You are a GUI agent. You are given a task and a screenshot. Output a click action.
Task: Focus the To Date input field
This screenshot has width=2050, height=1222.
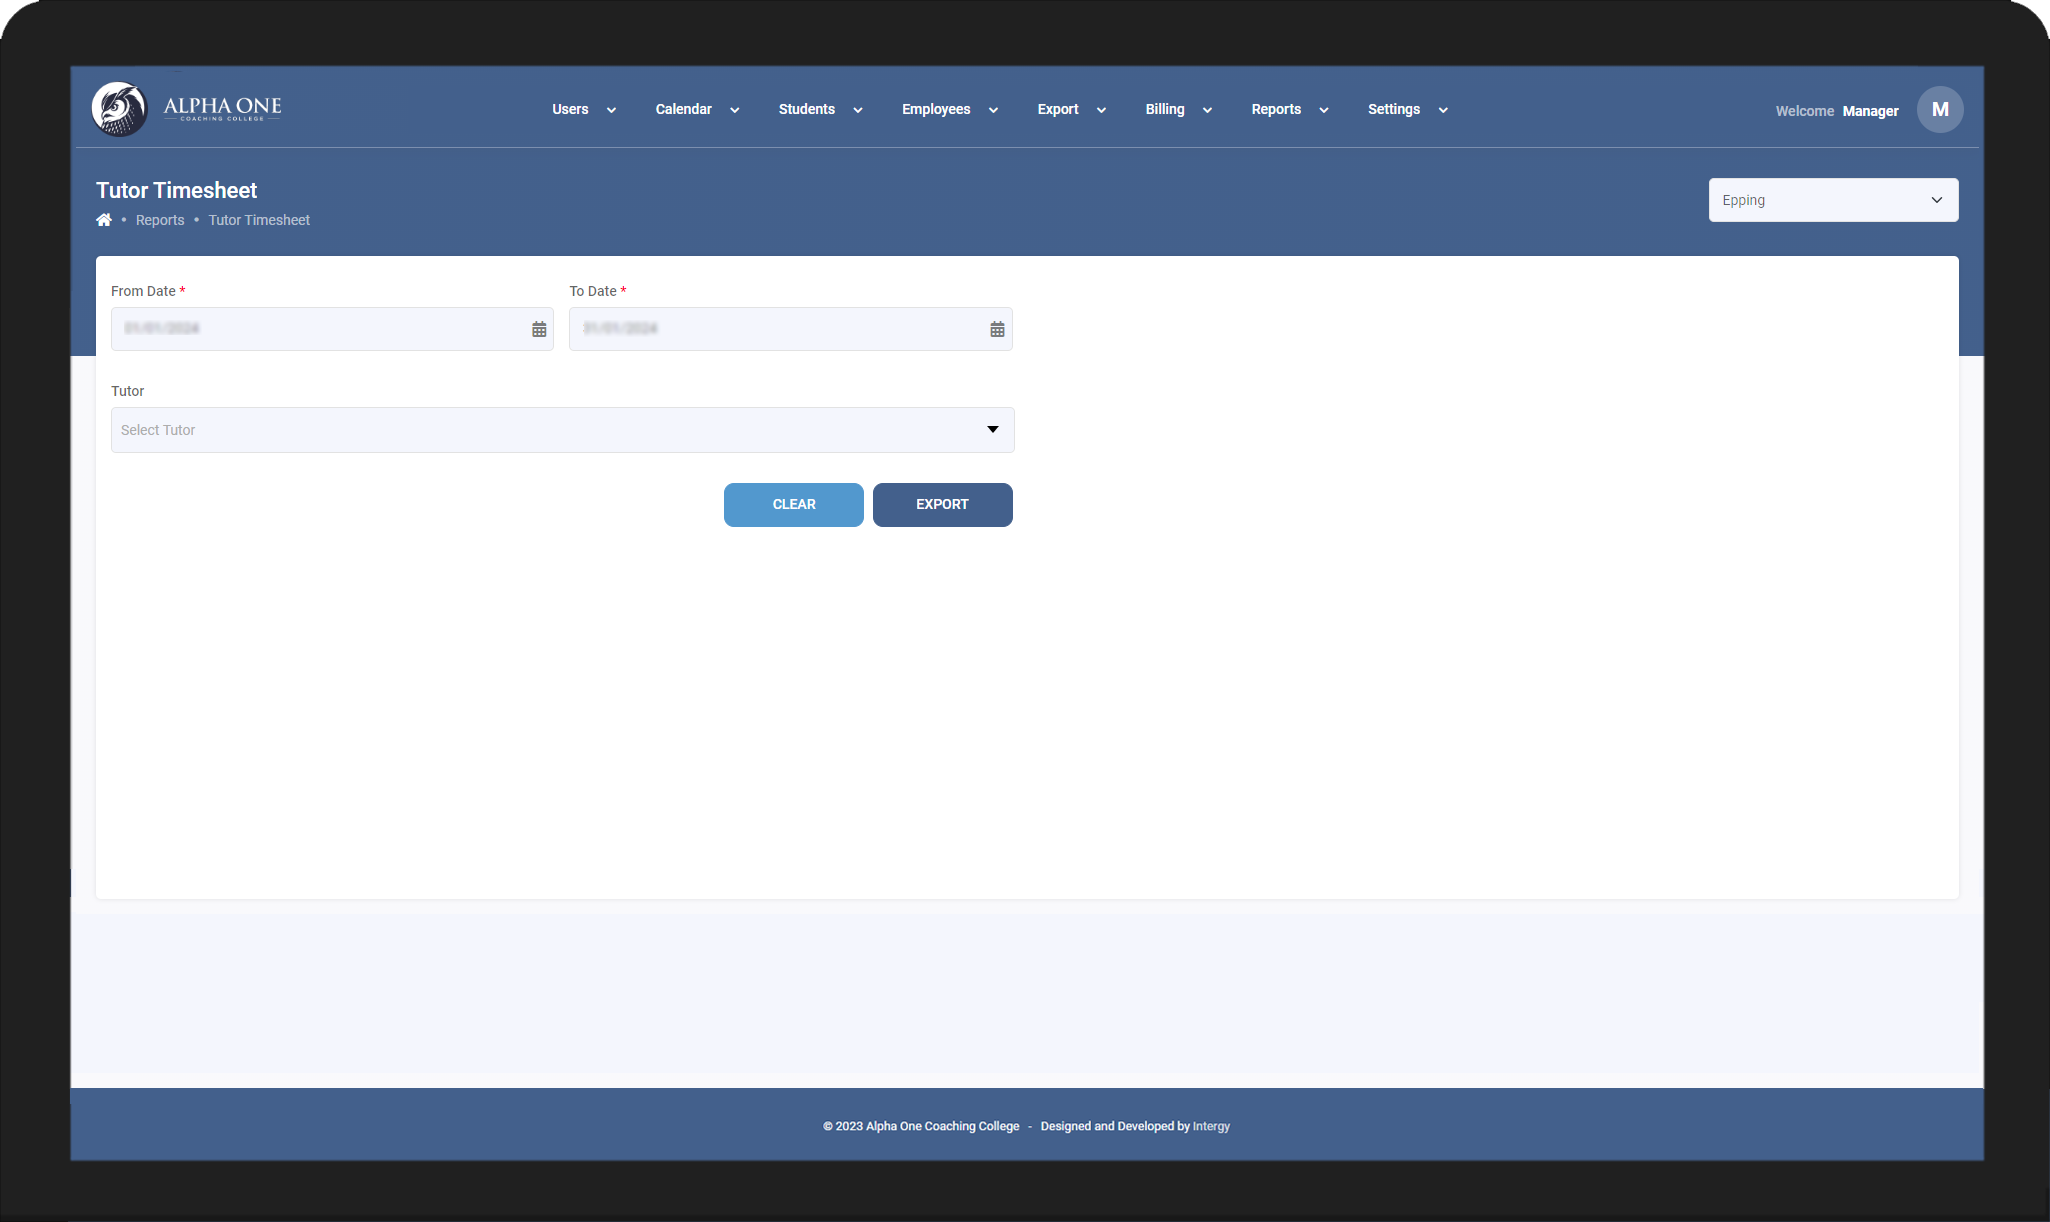[791, 329]
